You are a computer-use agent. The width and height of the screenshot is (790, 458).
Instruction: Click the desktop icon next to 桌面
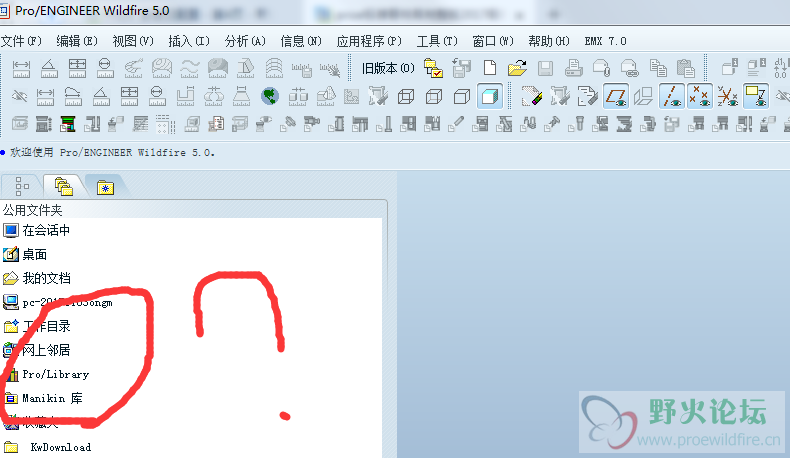[x=11, y=254]
